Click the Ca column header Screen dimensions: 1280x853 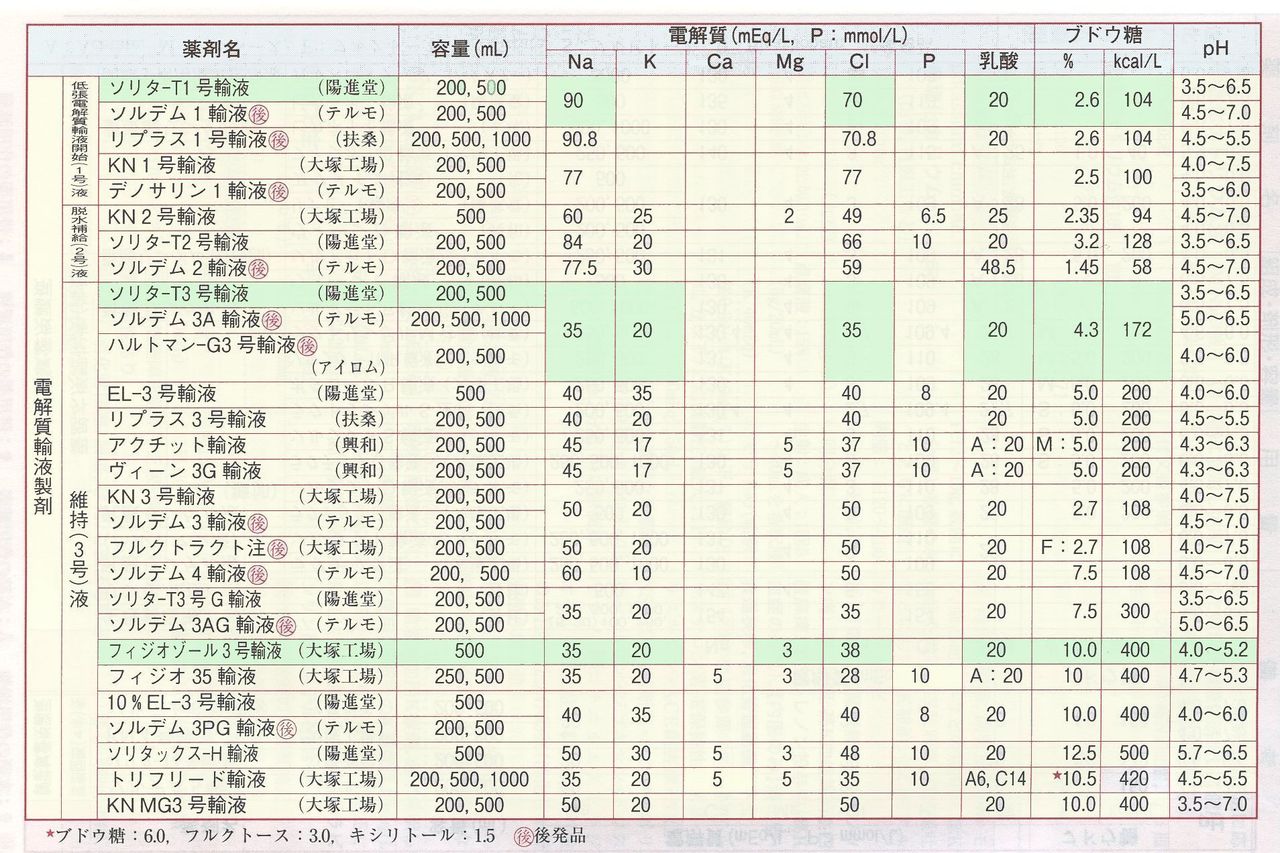(x=719, y=62)
